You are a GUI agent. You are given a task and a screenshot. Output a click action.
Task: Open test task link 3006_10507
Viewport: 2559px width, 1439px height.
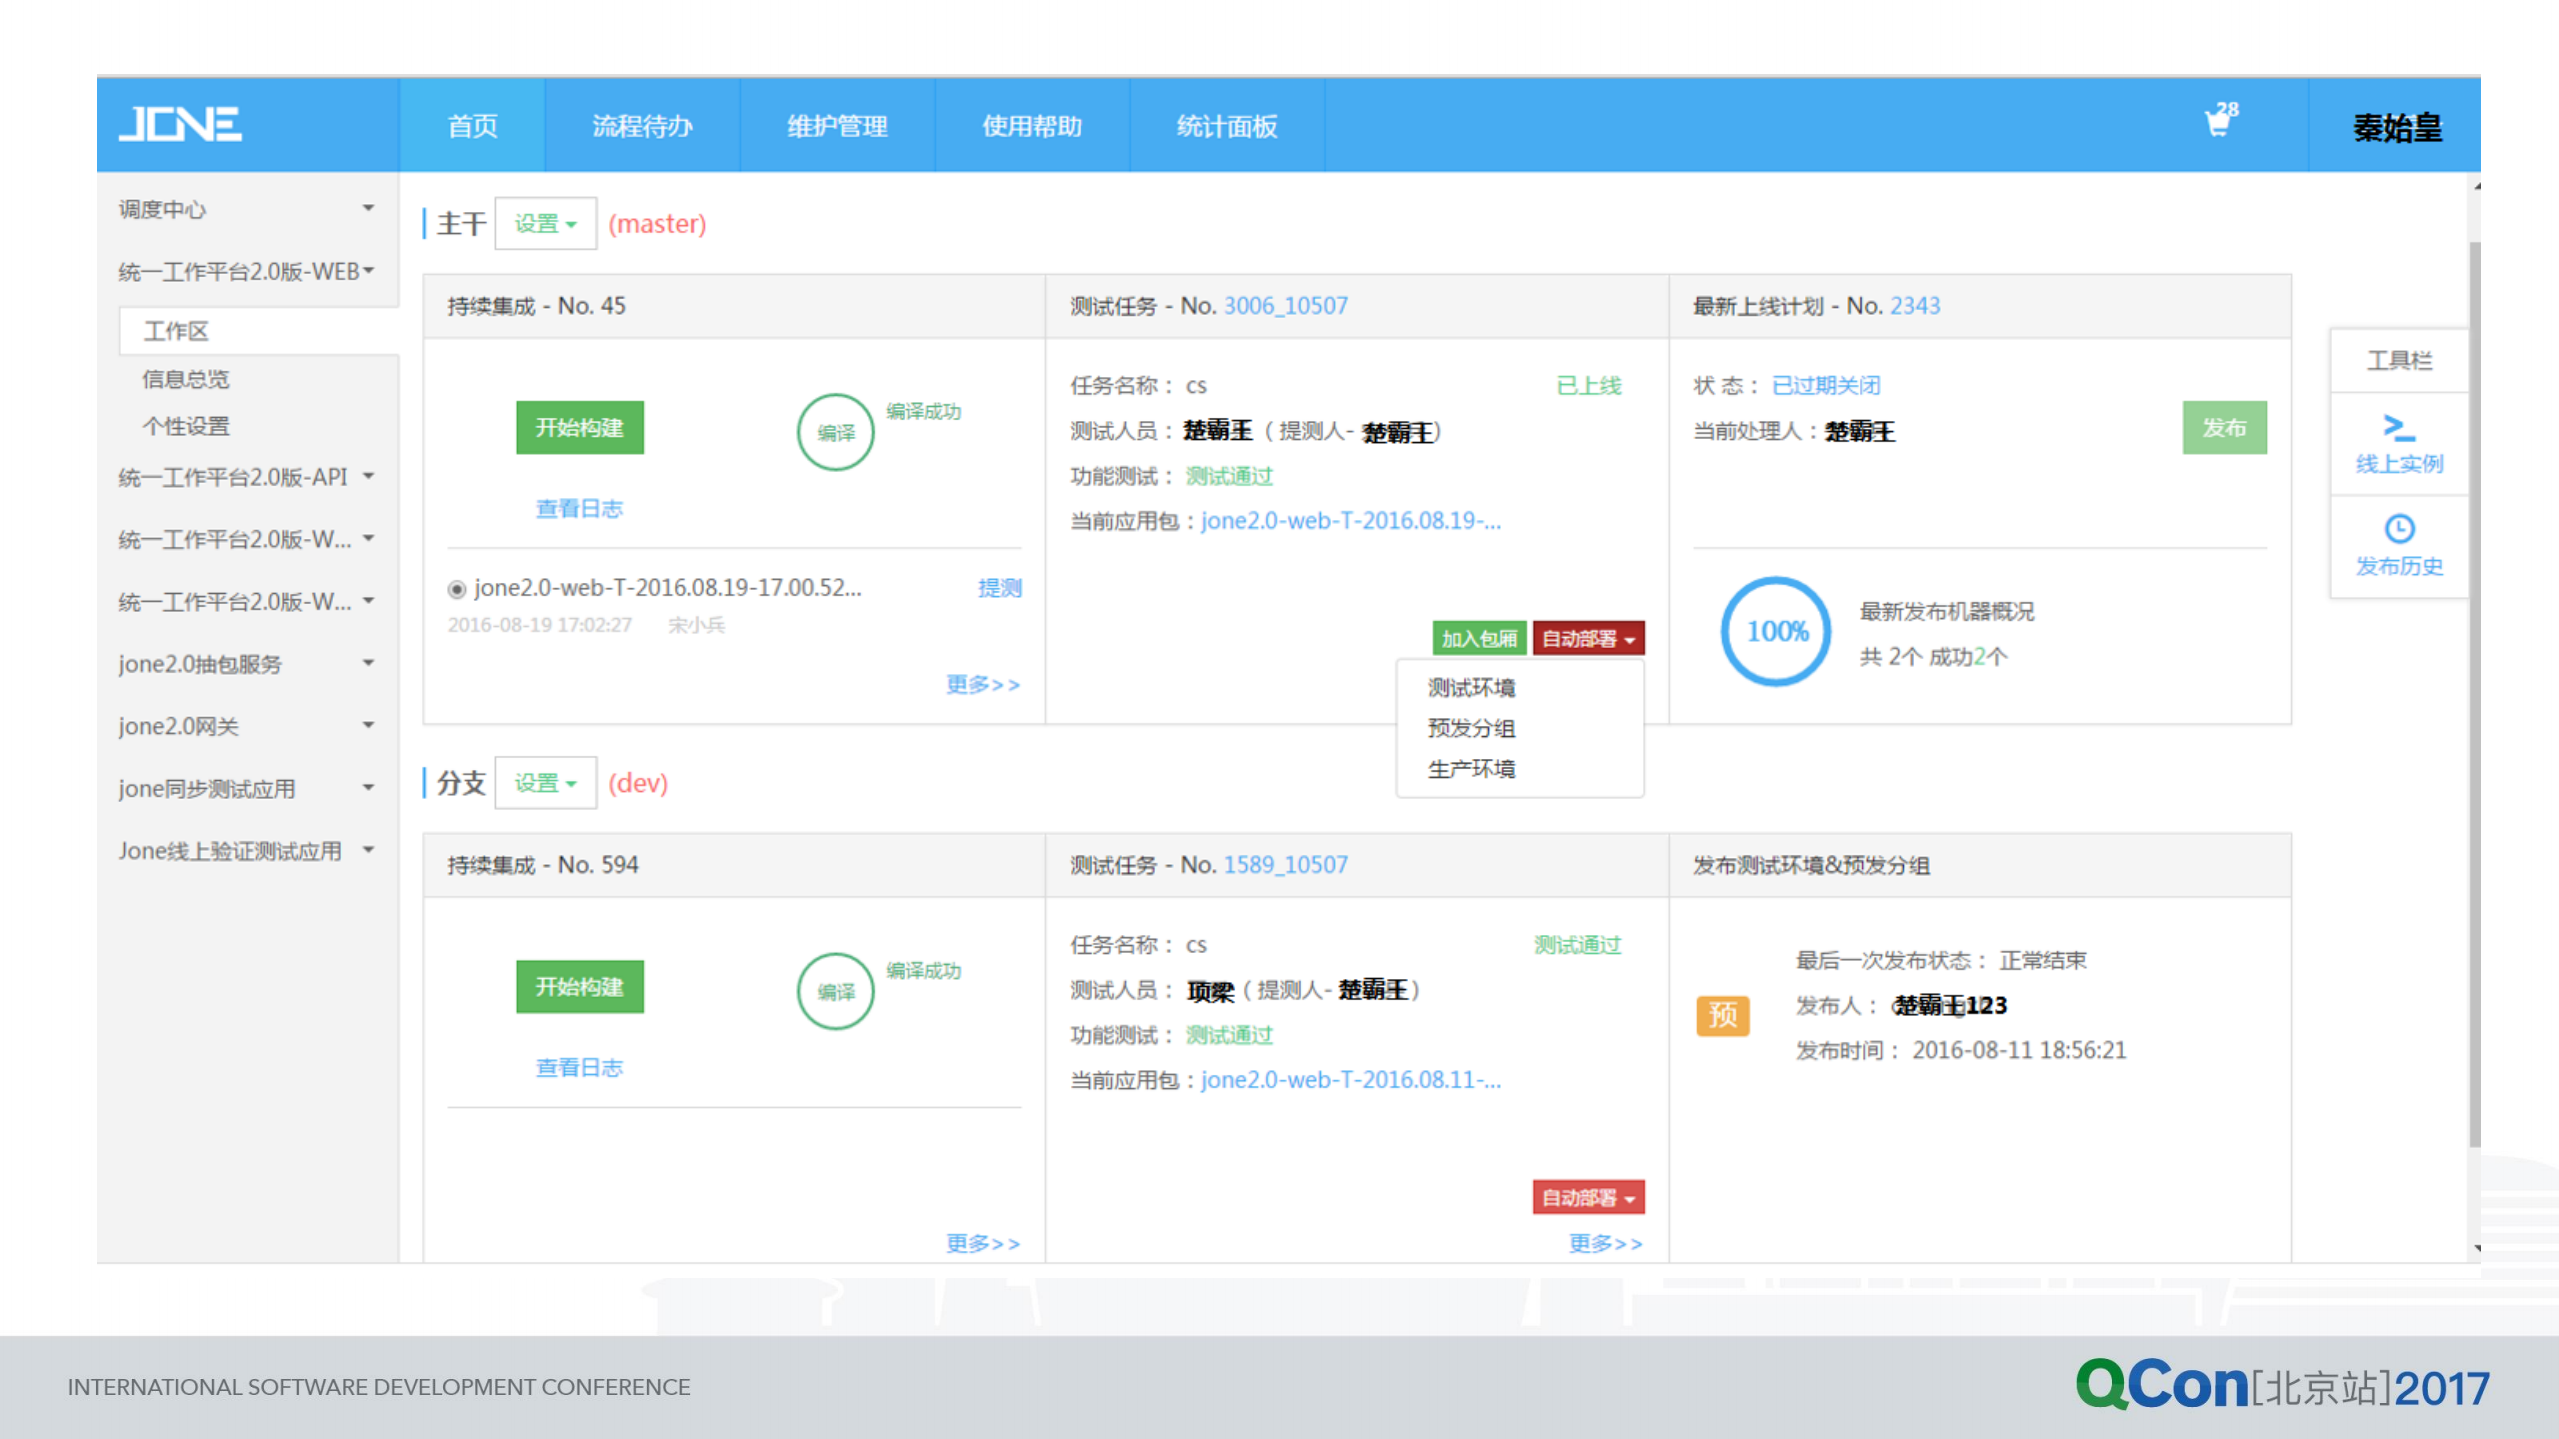click(x=1284, y=305)
